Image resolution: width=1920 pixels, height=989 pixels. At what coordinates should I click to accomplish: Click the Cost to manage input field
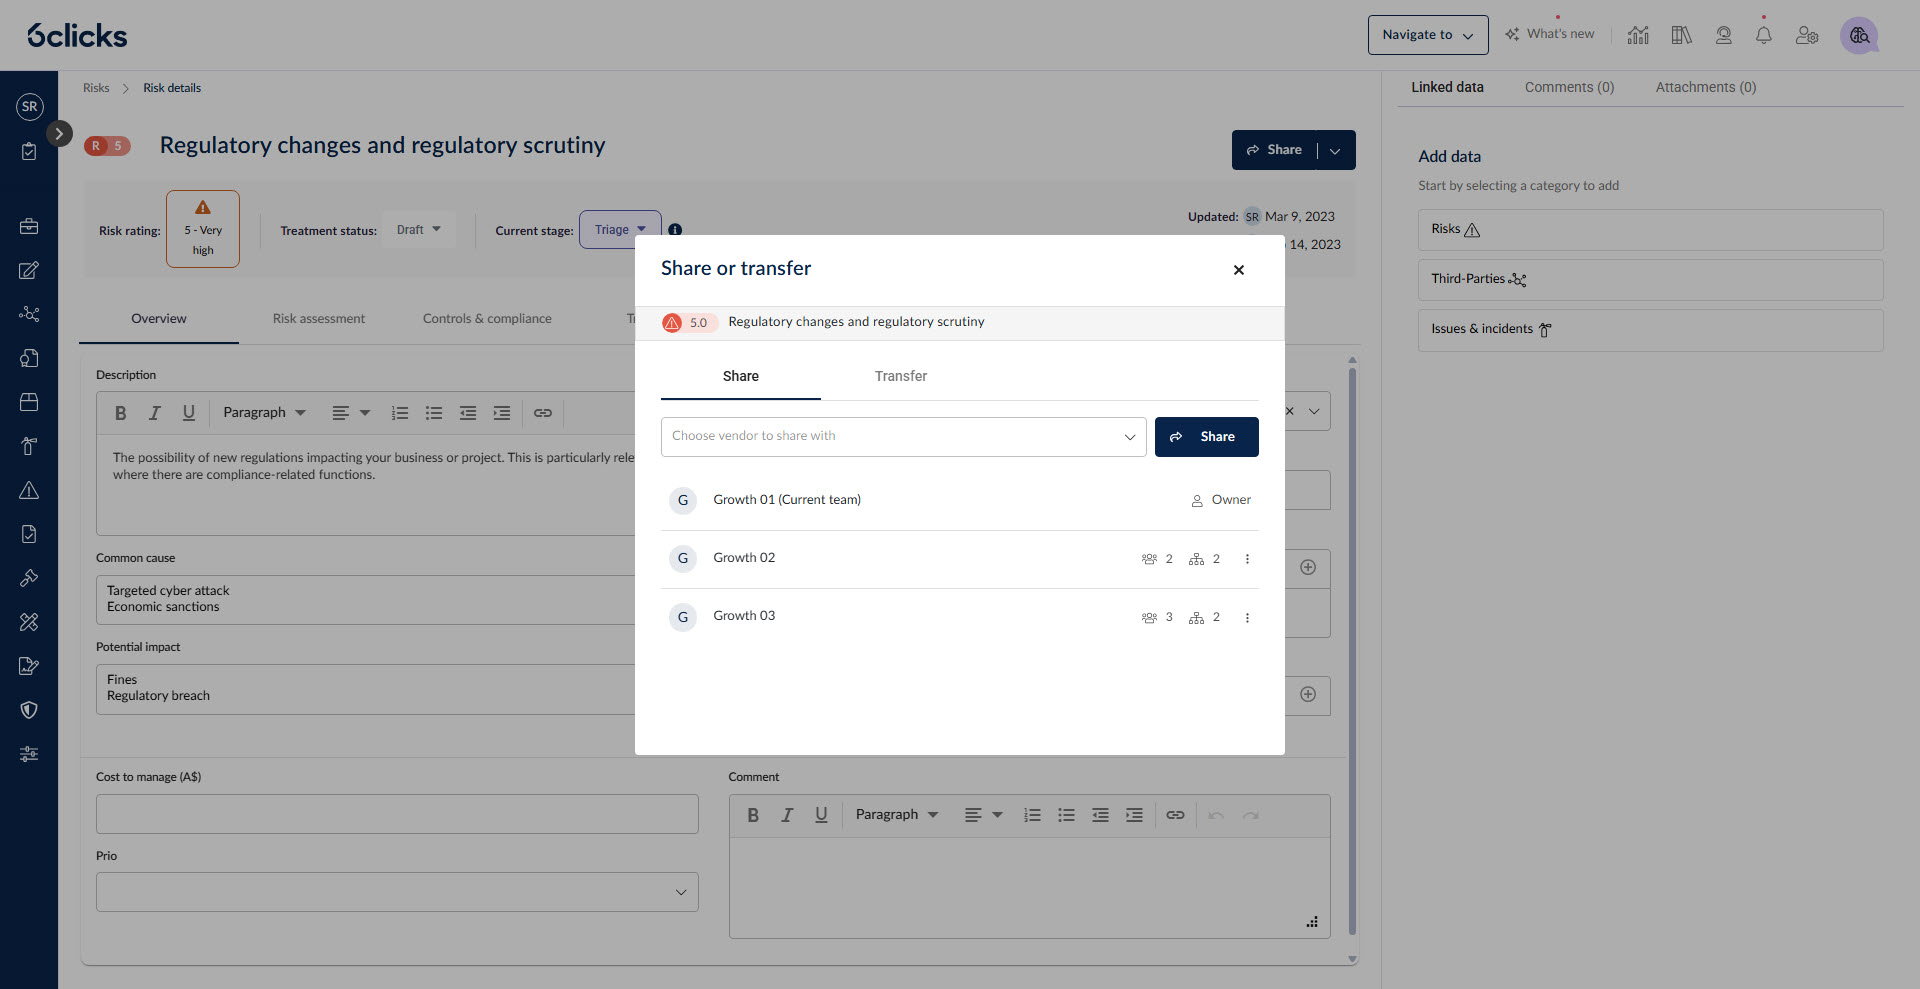point(397,814)
